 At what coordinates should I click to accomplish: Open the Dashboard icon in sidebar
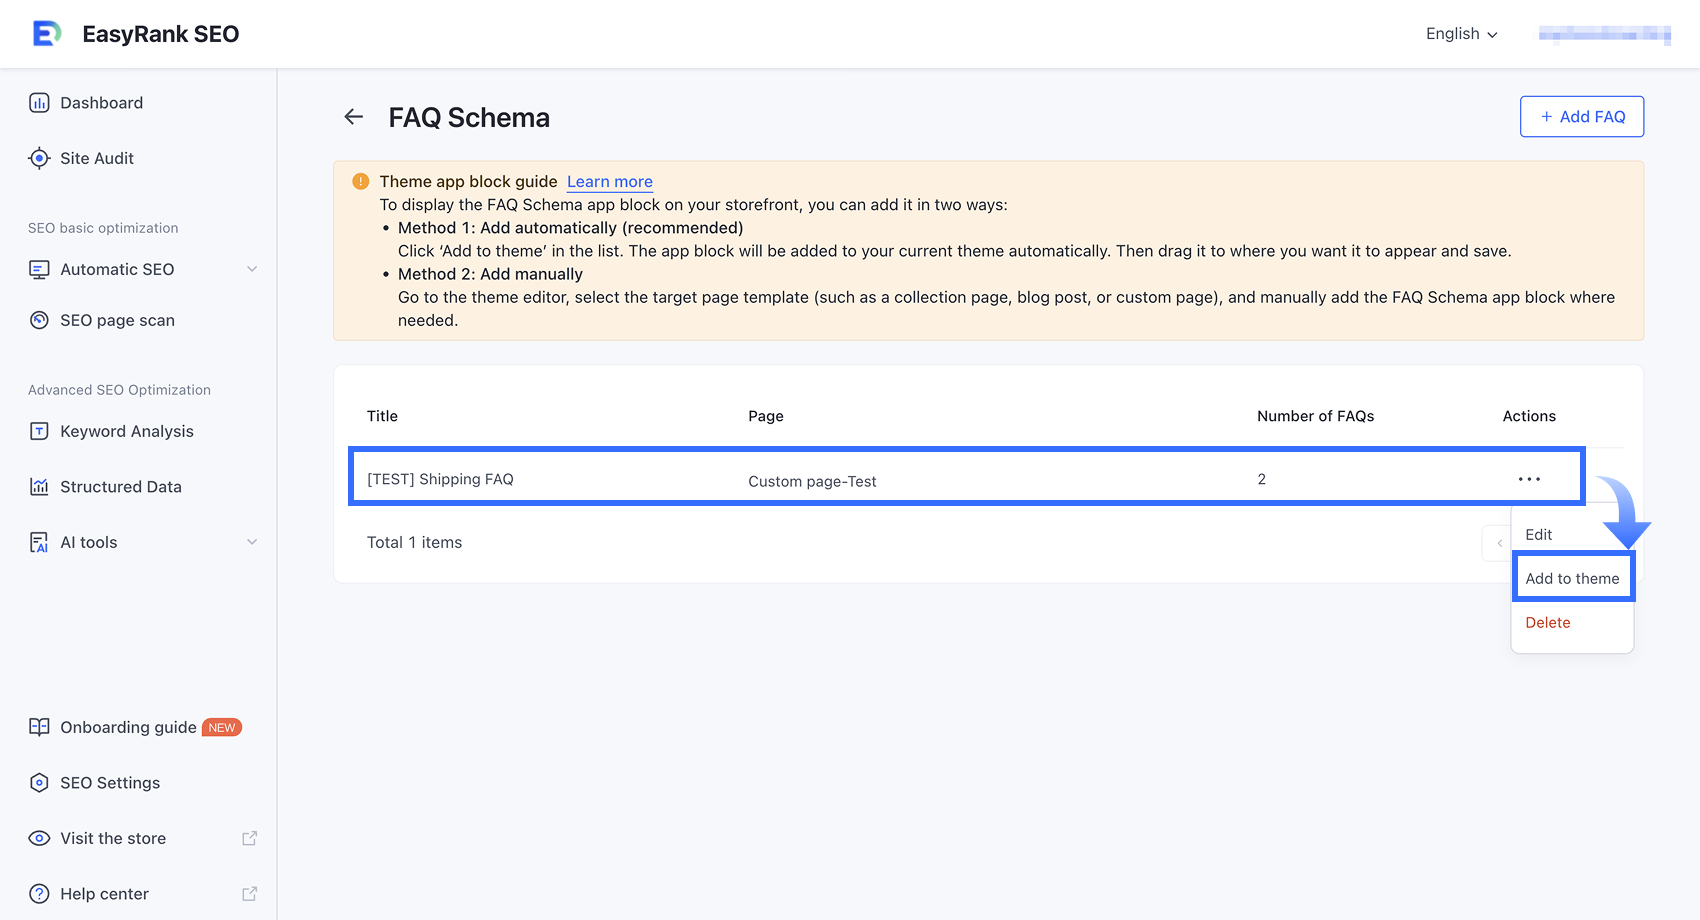pos(39,103)
